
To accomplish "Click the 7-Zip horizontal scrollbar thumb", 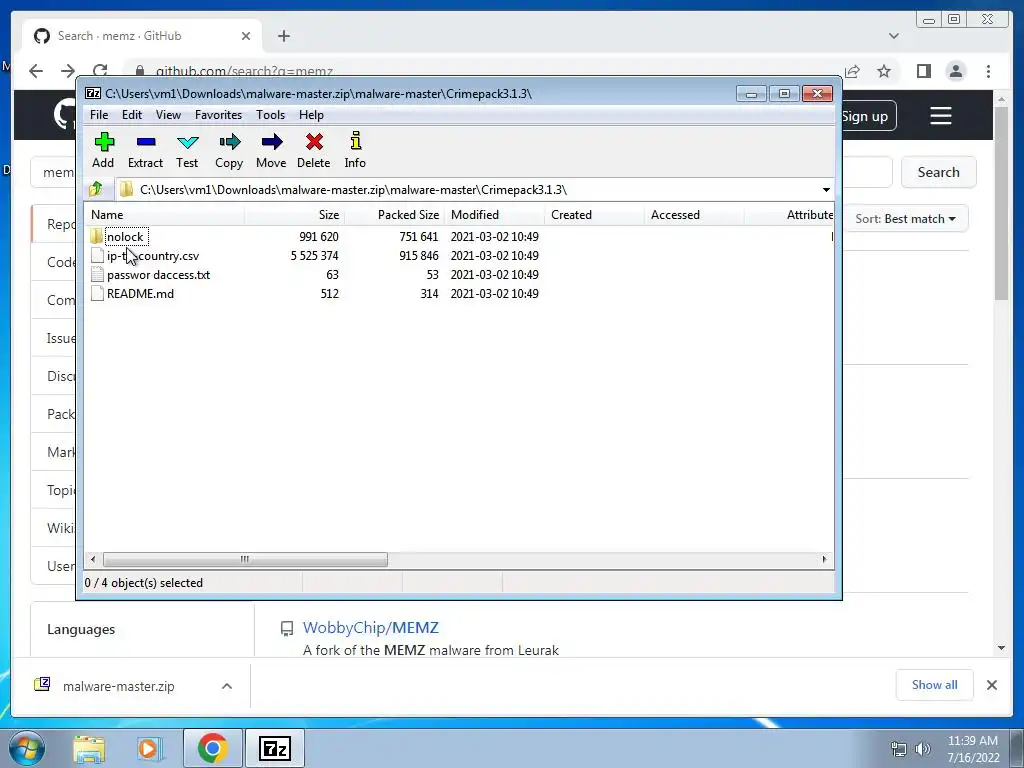I will click(245, 560).
